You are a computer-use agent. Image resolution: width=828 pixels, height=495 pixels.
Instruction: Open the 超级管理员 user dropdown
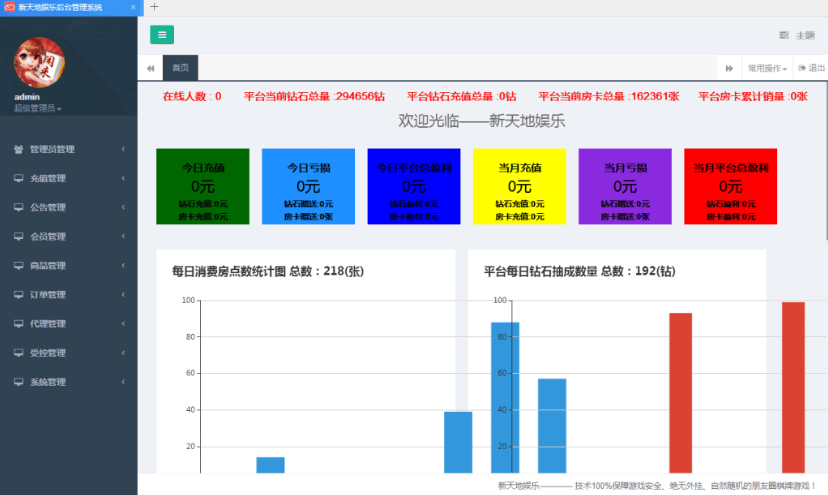[x=38, y=108]
